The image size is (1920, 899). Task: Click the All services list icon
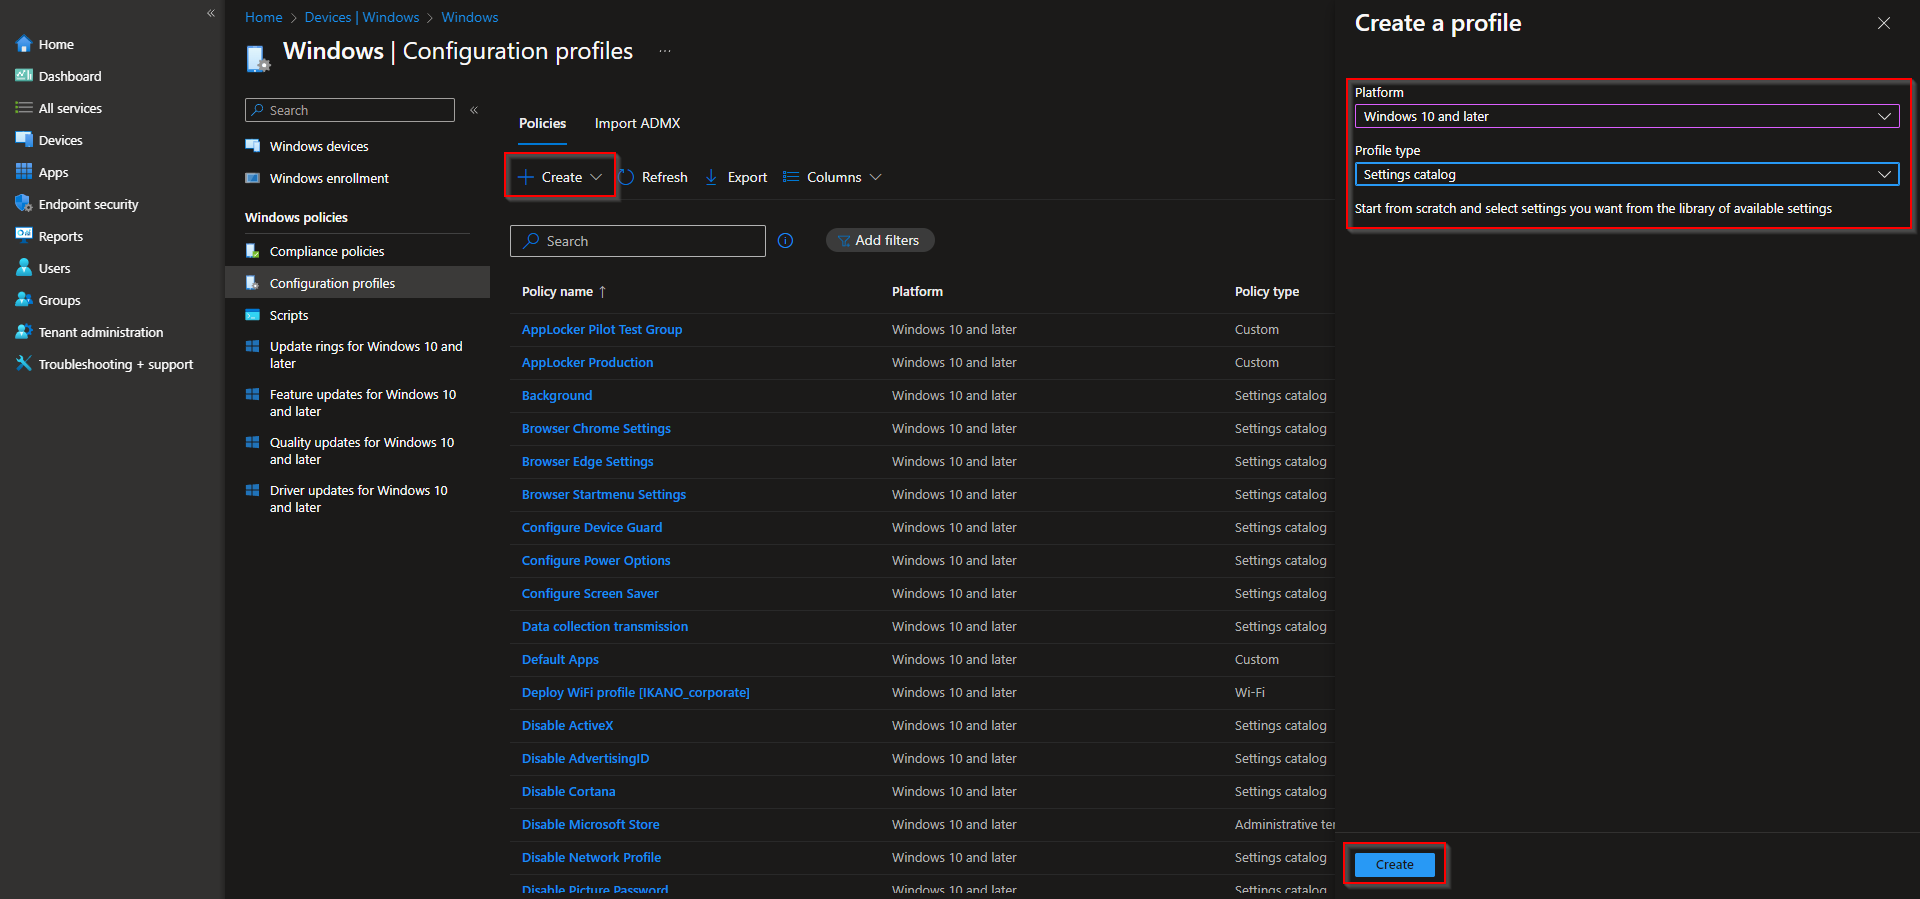(24, 108)
